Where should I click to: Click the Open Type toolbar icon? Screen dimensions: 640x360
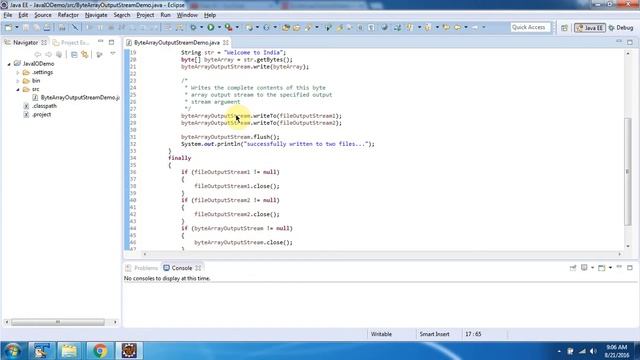pos(286,27)
